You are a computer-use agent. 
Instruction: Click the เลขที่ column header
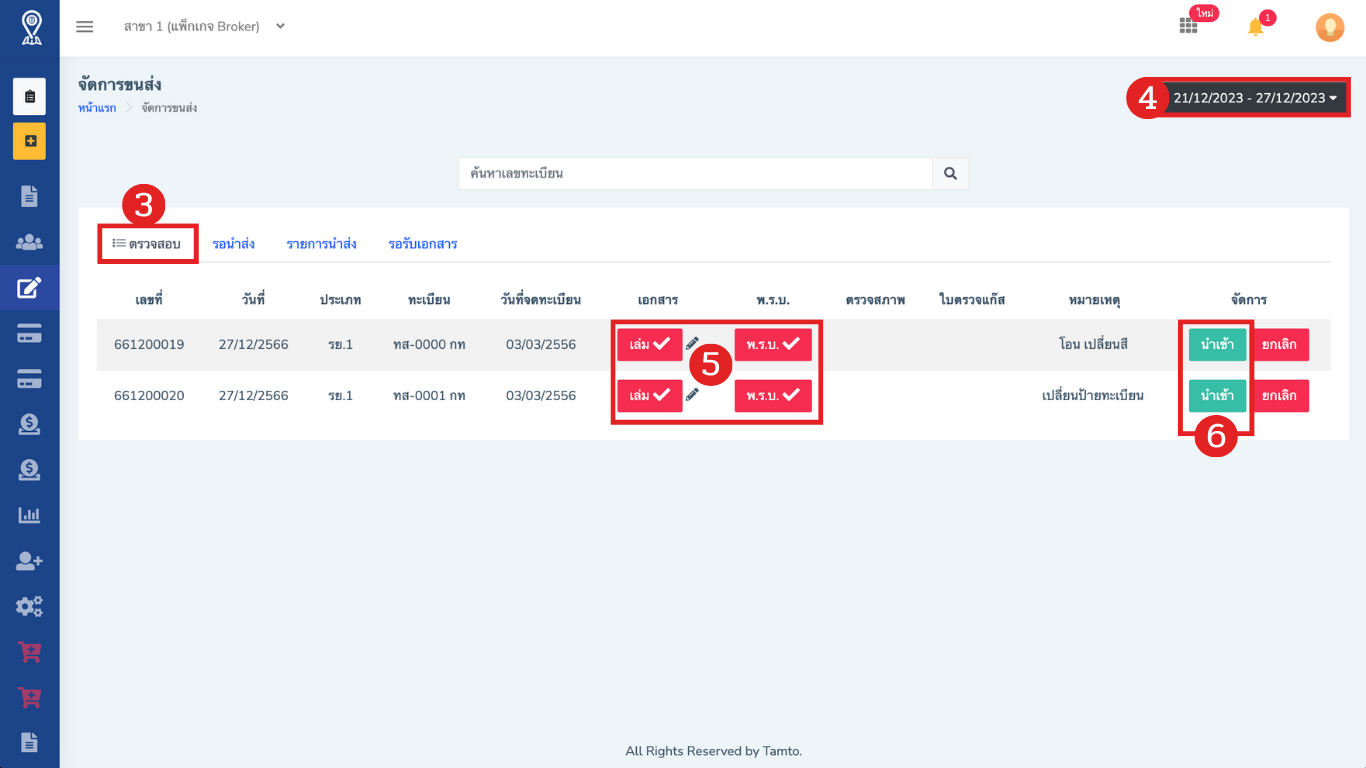(149, 300)
